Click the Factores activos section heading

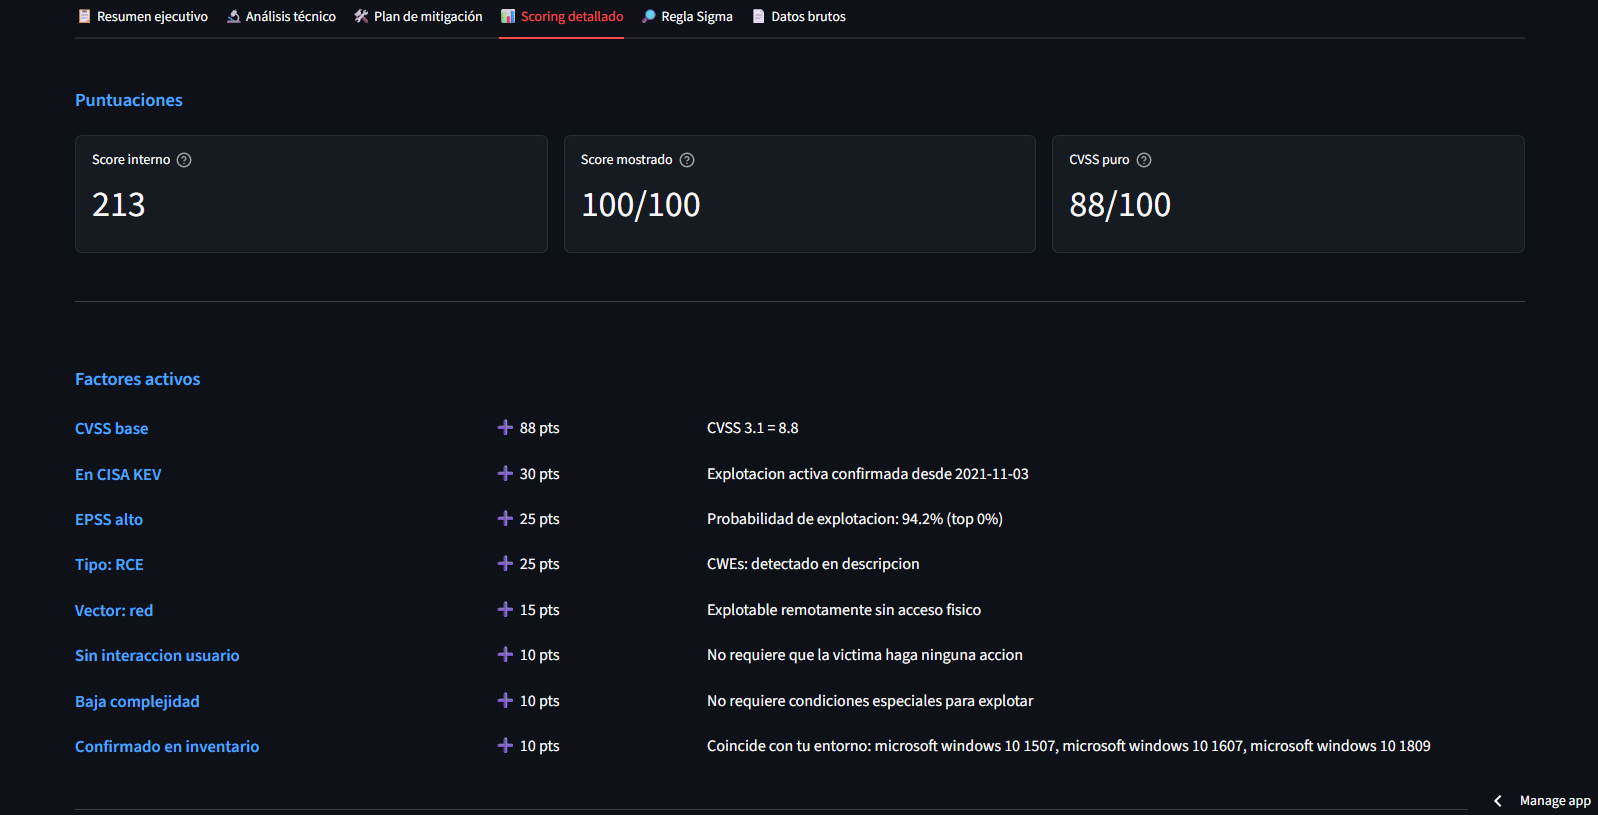coord(137,379)
